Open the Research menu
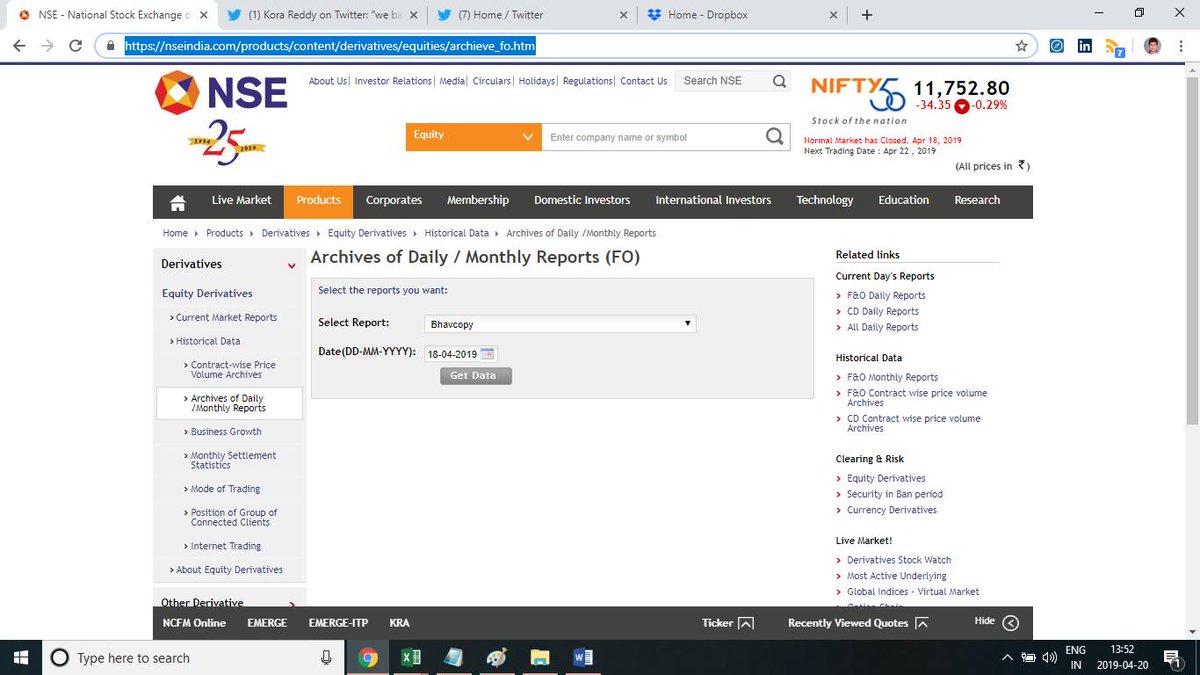Screen dimensions: 1200x675 [x=977, y=200]
